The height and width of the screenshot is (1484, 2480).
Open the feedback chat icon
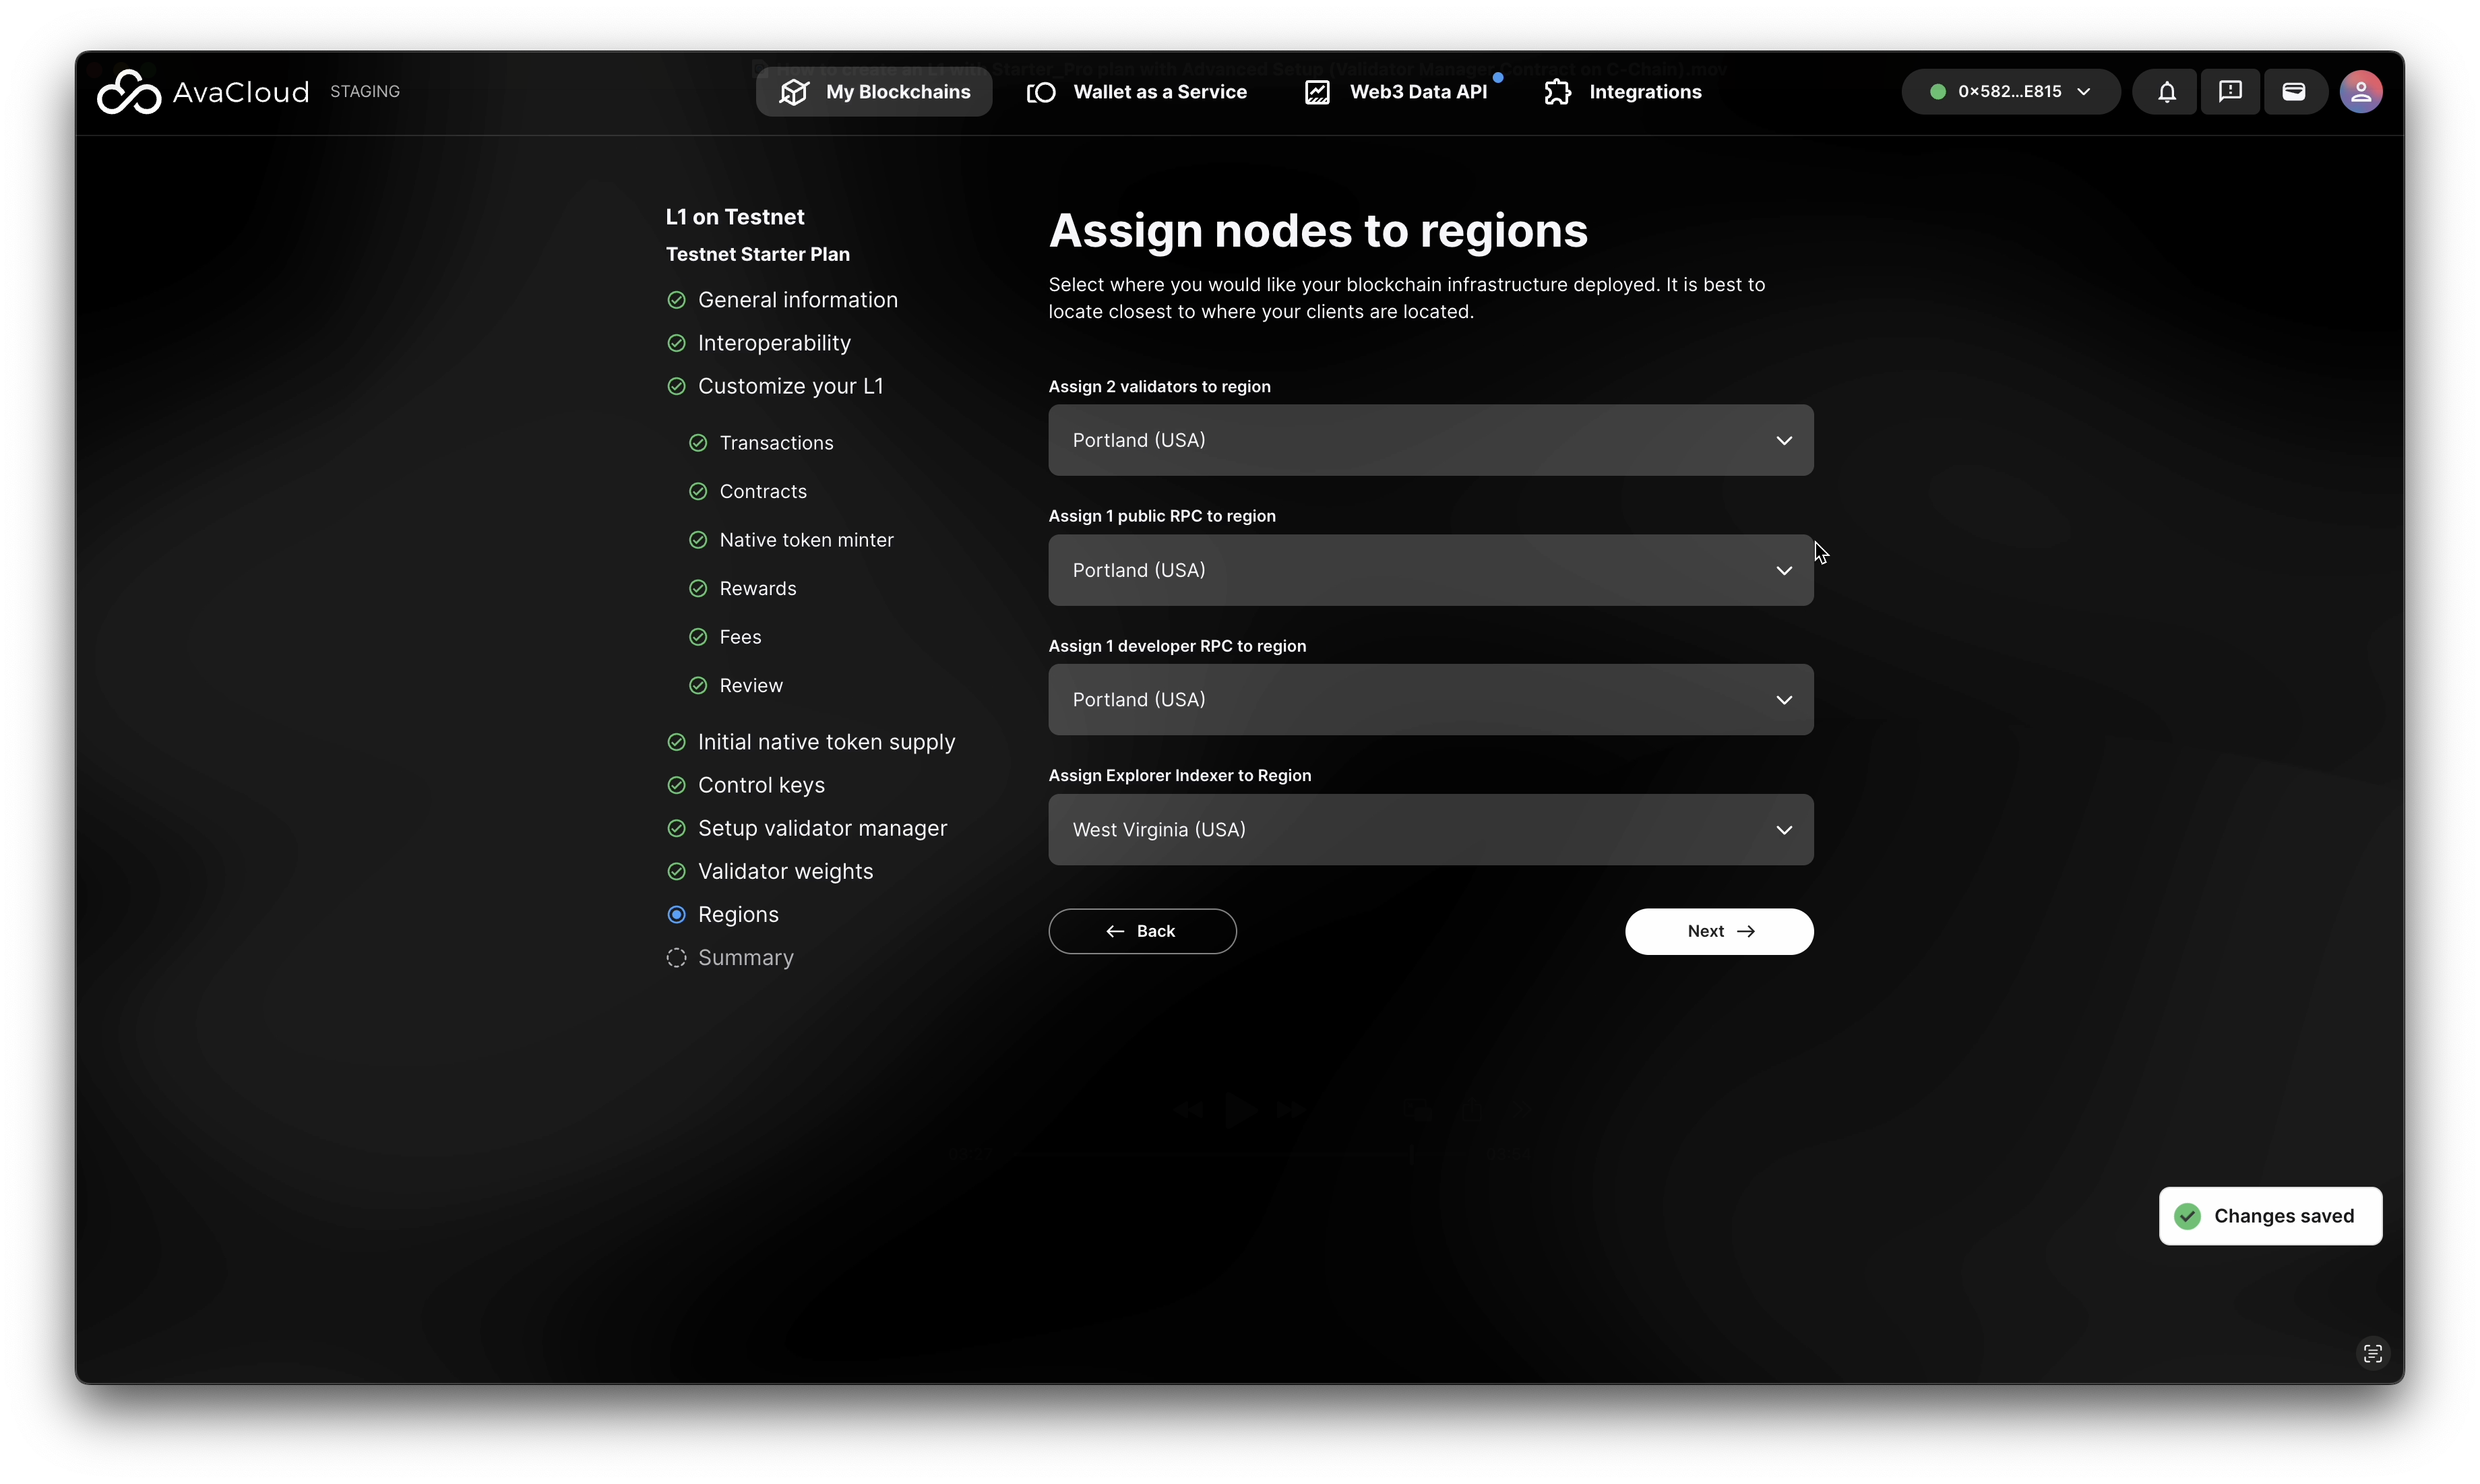pos(2230,92)
